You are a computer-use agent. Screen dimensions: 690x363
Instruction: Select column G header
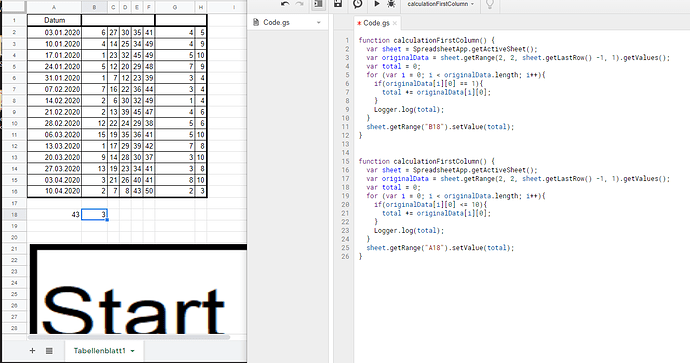coord(175,7)
